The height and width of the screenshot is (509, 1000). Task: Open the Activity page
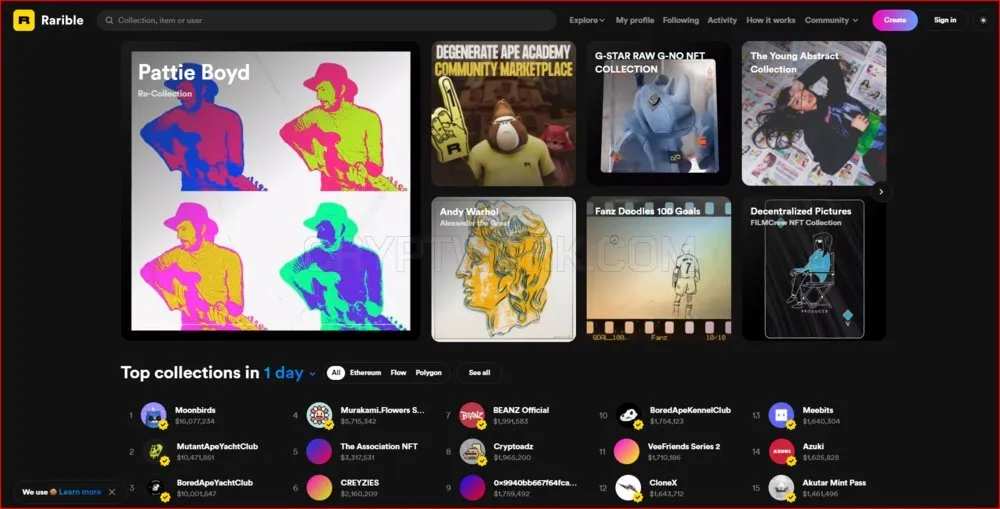[x=722, y=20]
